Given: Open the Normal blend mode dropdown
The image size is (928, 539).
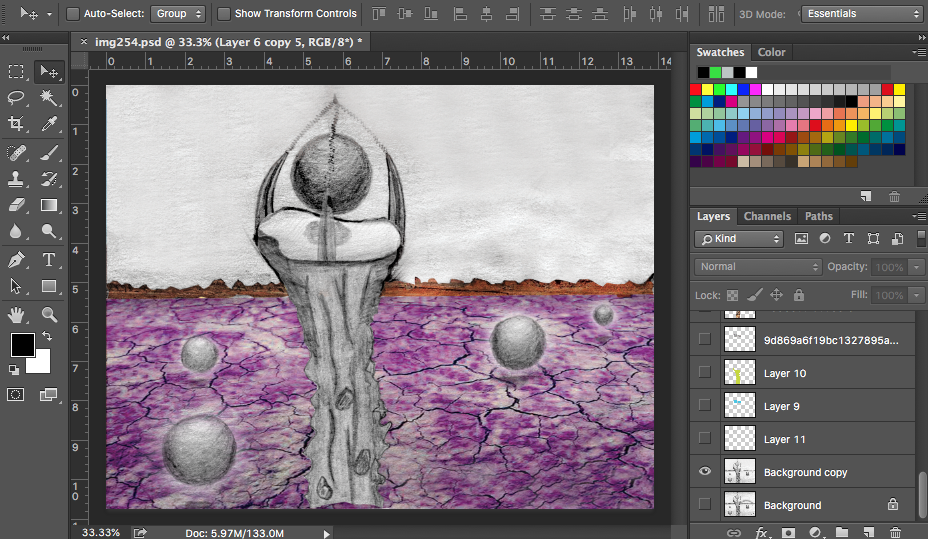Looking at the screenshot, I should tap(758, 267).
